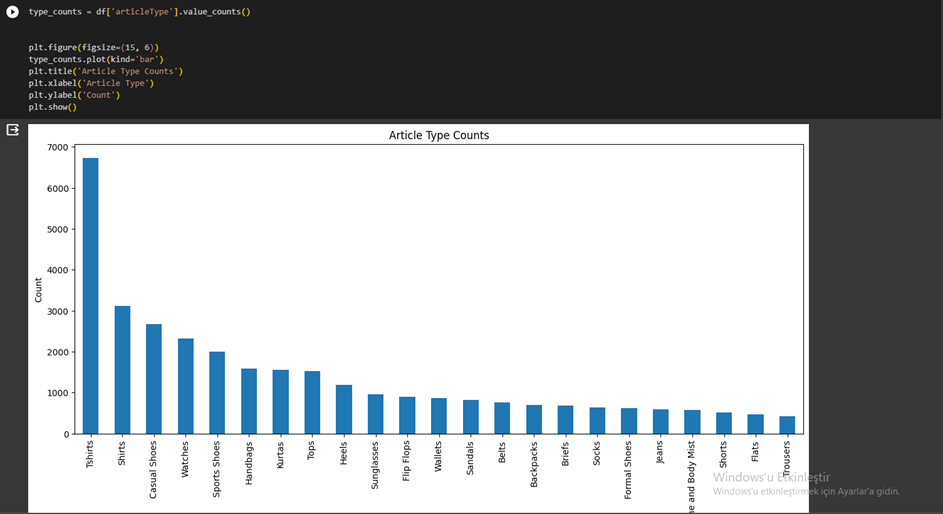Click the Trousers bar at far right
The width and height of the screenshot is (943, 514).
787,425
